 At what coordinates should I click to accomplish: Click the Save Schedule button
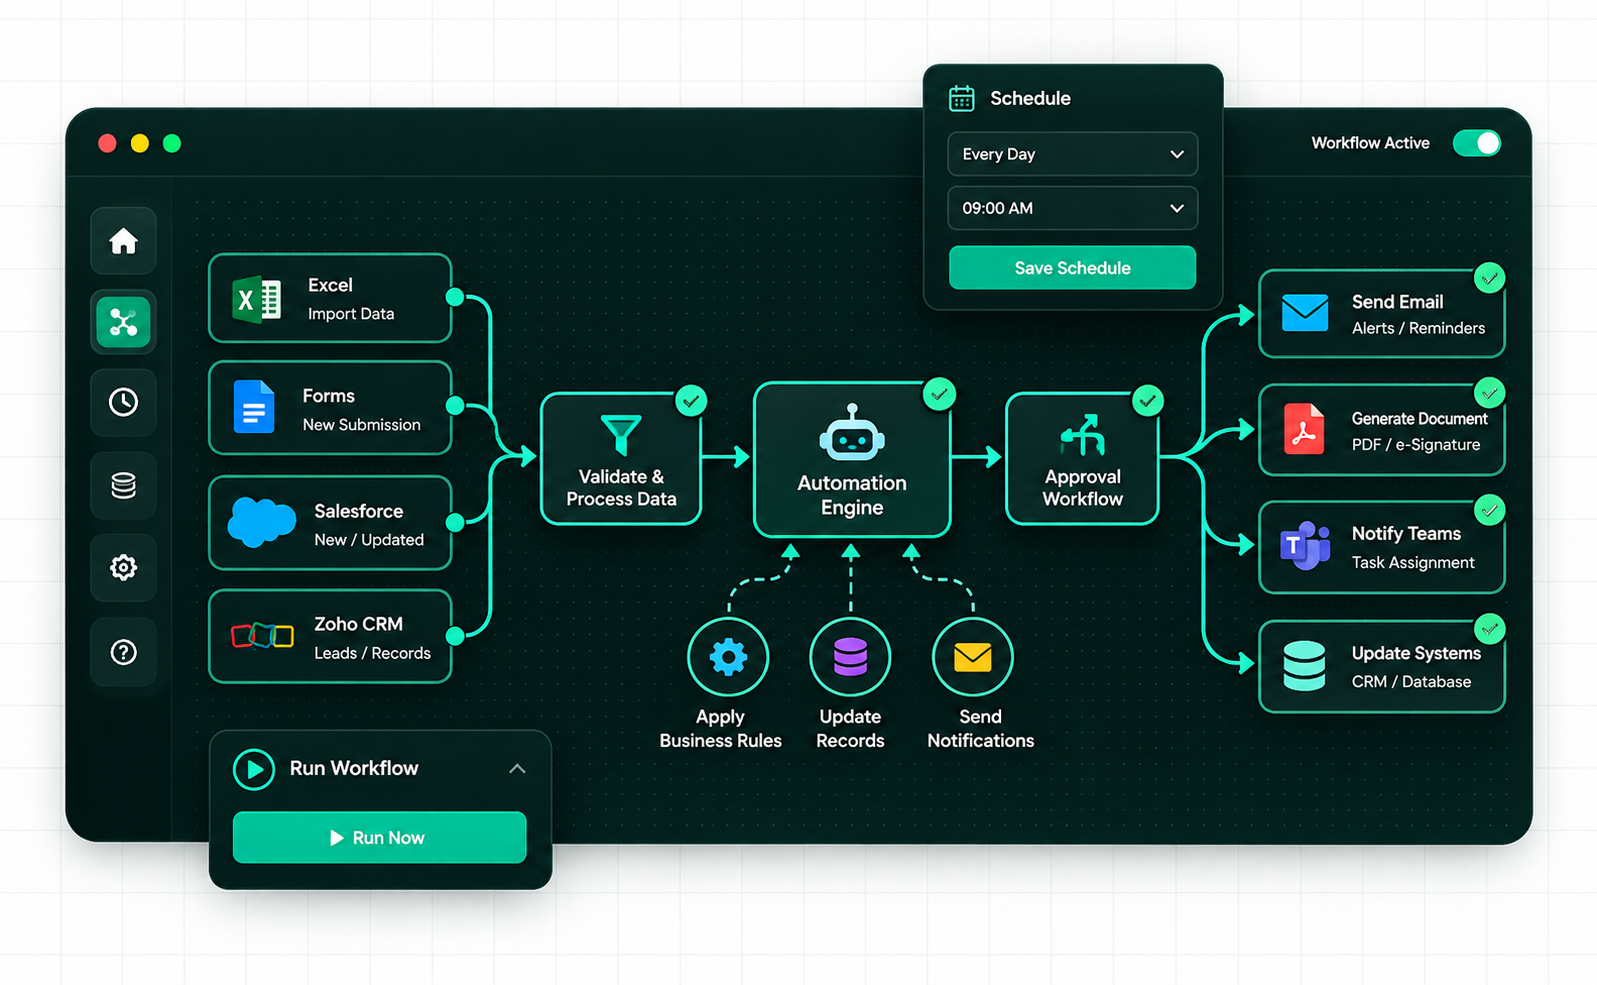point(1072,268)
